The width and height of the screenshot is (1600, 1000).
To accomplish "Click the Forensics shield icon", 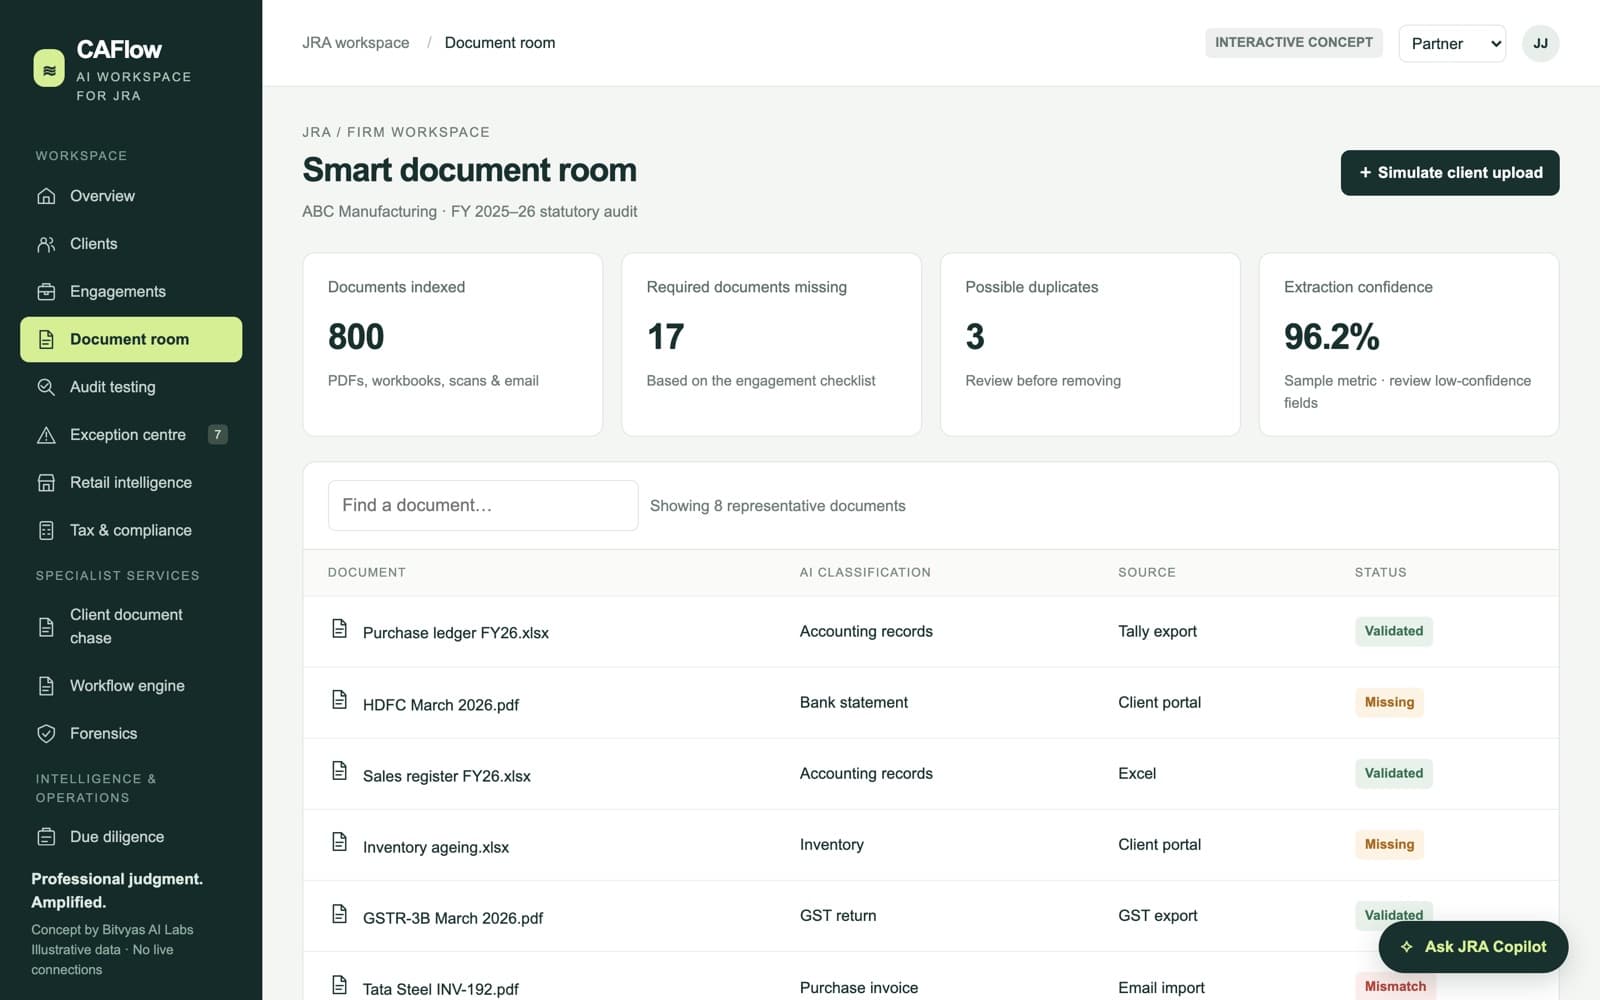I will (46, 734).
